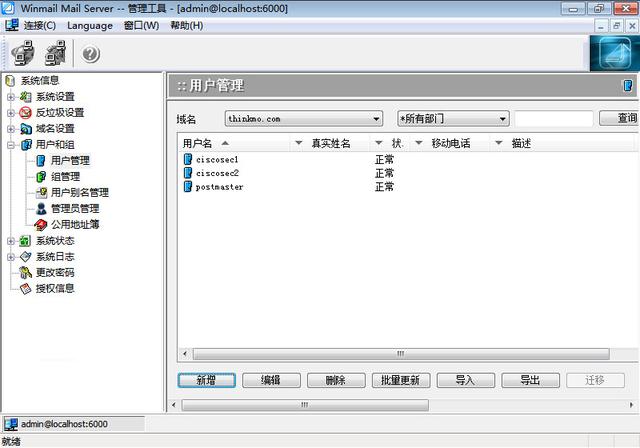Open the 移动电话 column filter arrow

pos(419,143)
